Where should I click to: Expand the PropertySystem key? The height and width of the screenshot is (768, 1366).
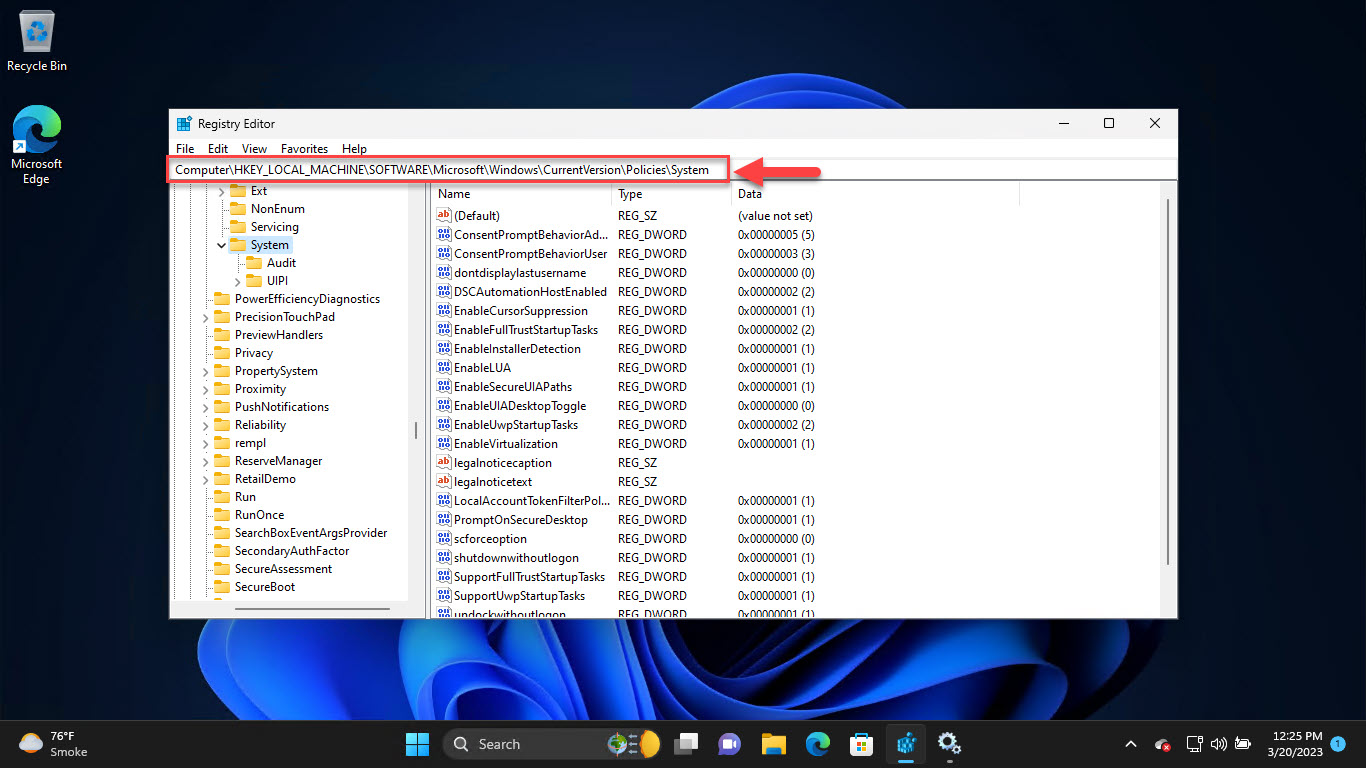(207, 371)
